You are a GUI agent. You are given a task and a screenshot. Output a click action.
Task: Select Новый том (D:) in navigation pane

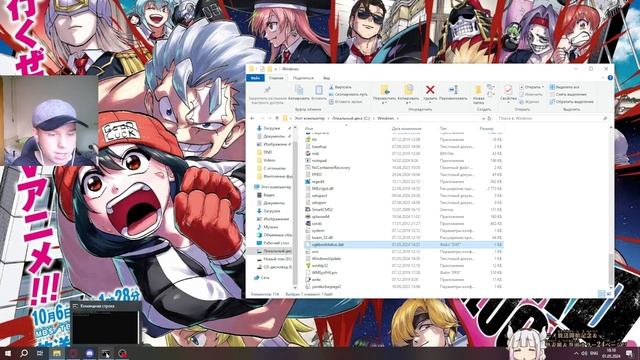(274, 259)
